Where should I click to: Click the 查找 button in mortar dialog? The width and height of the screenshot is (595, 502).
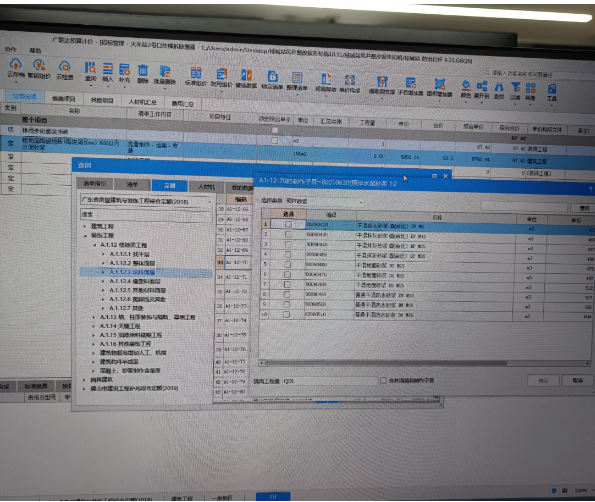pos(584,208)
